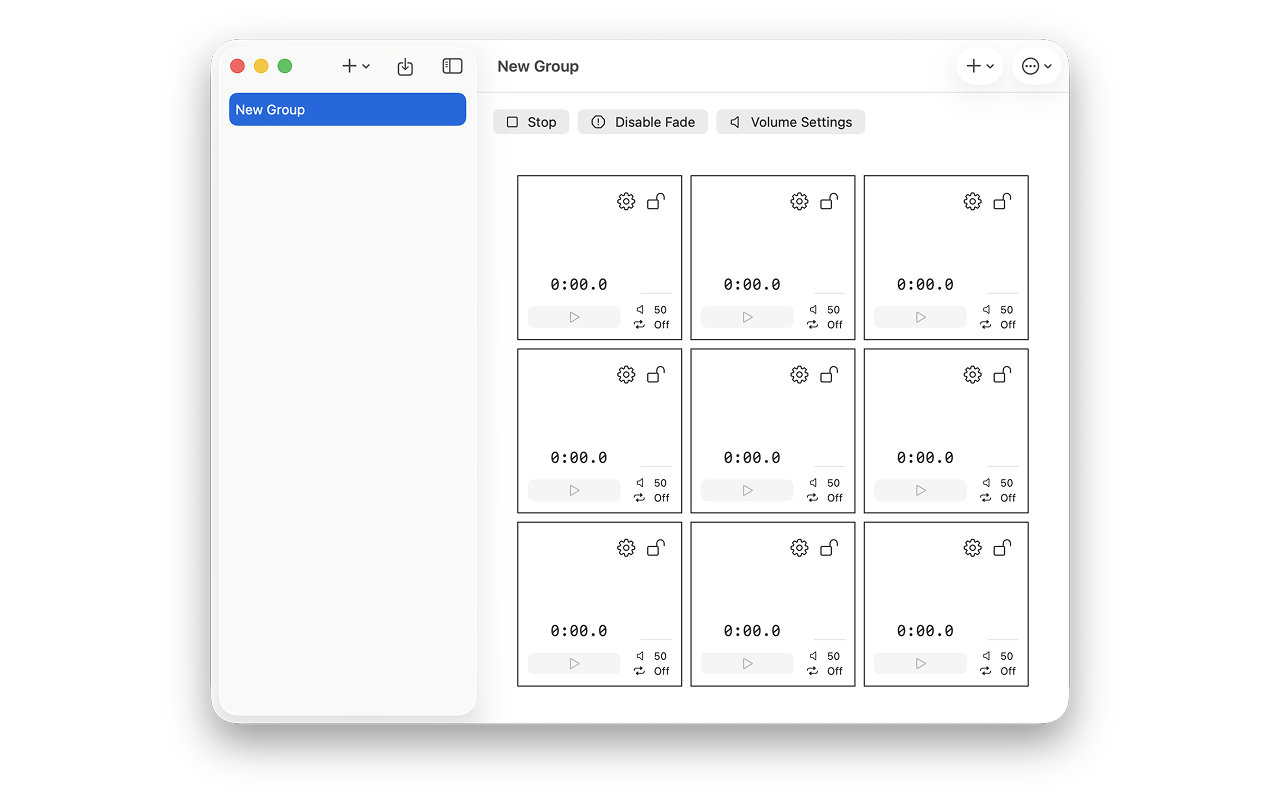
Task: Open settings gear on third-row, second-column sound pad
Action: click(799, 547)
